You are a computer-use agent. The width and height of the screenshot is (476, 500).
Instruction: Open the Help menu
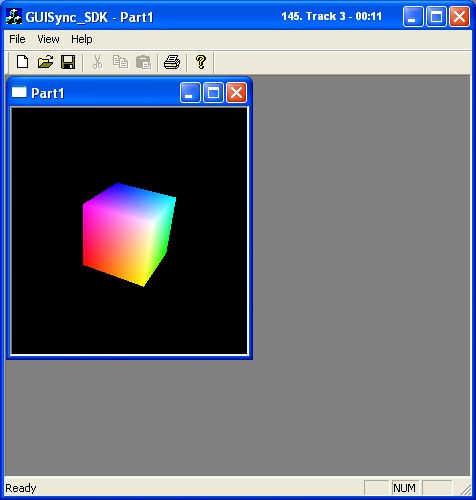[x=82, y=39]
